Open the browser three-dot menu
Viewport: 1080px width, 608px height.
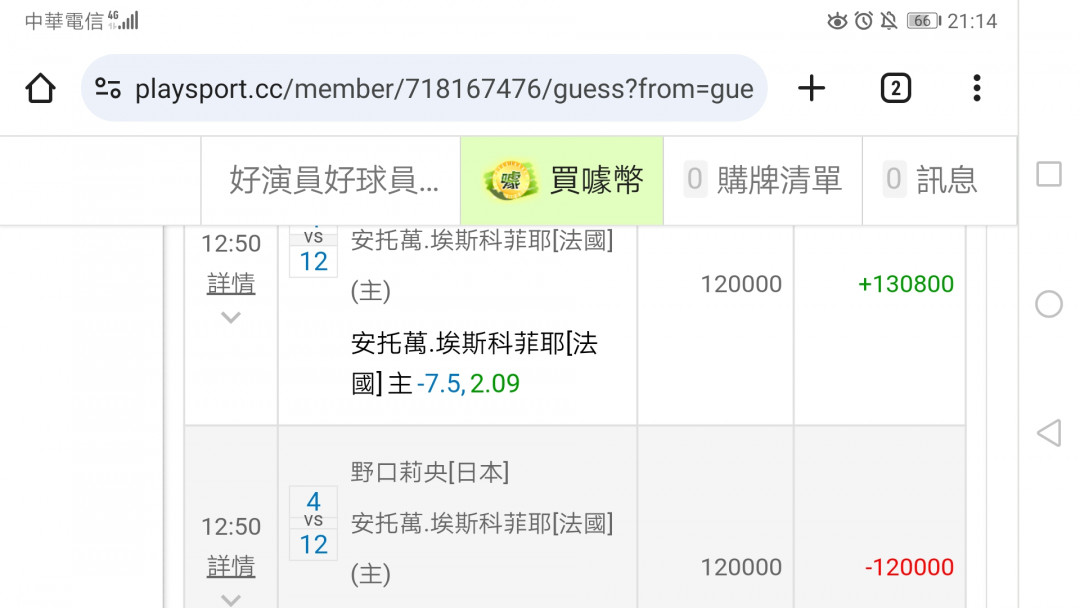(977, 88)
